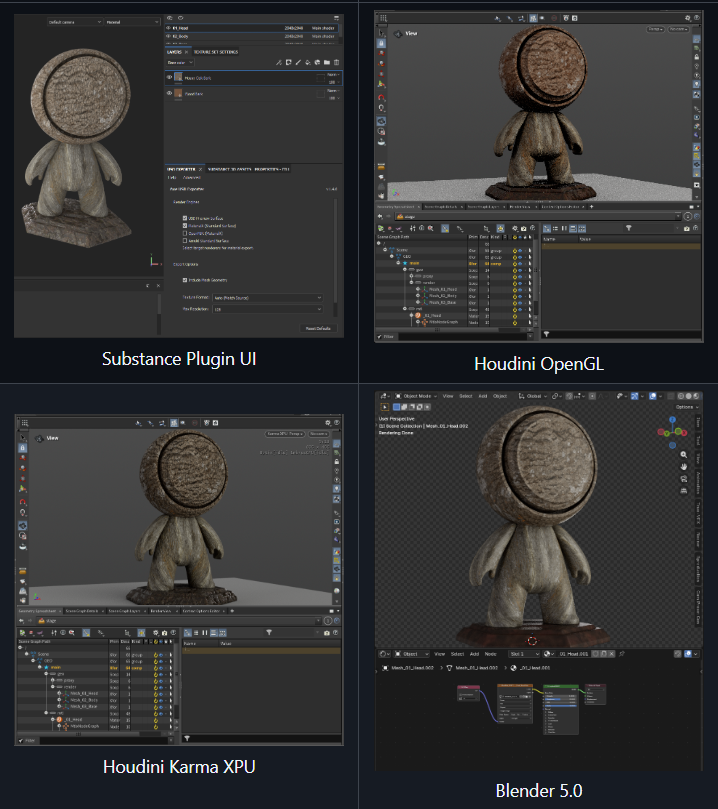The width and height of the screenshot is (718, 809).
Task: Toggle USD Preview Surface checkbox in Substance exporter
Action: [185, 218]
